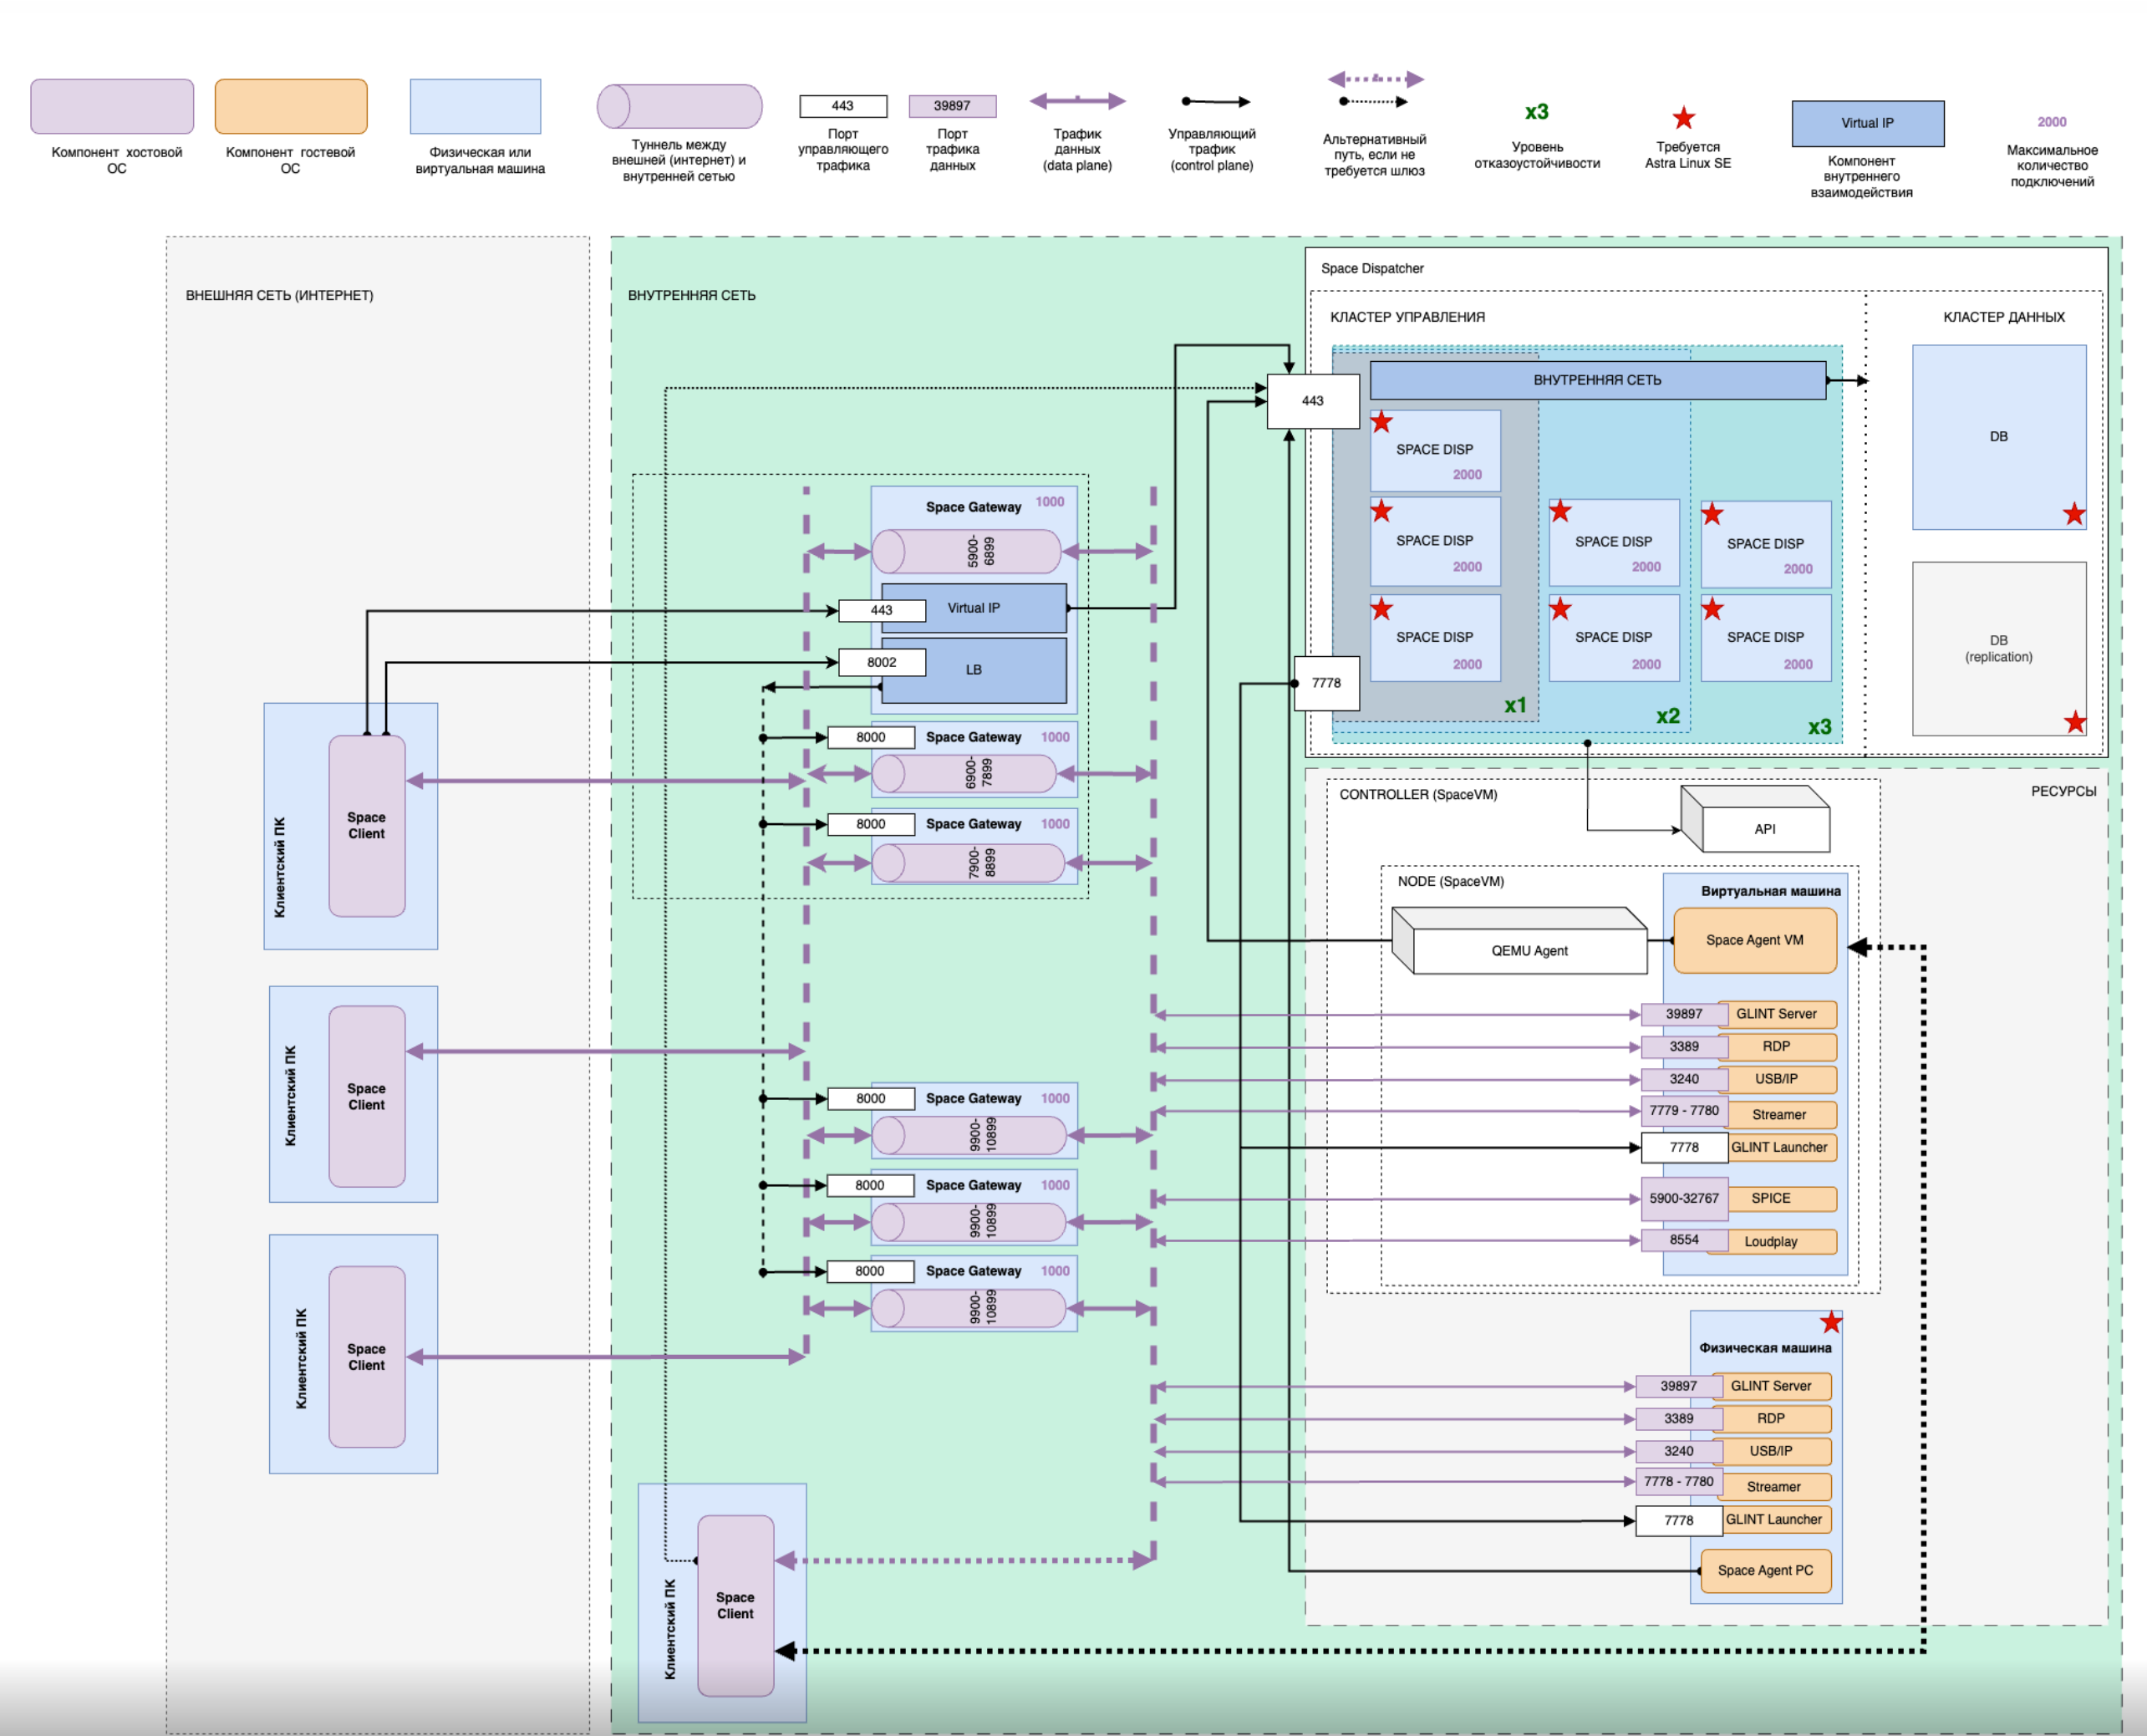Click the legend tunnel cylinder shape
The height and width of the screenshot is (1736, 2147).
tap(680, 106)
